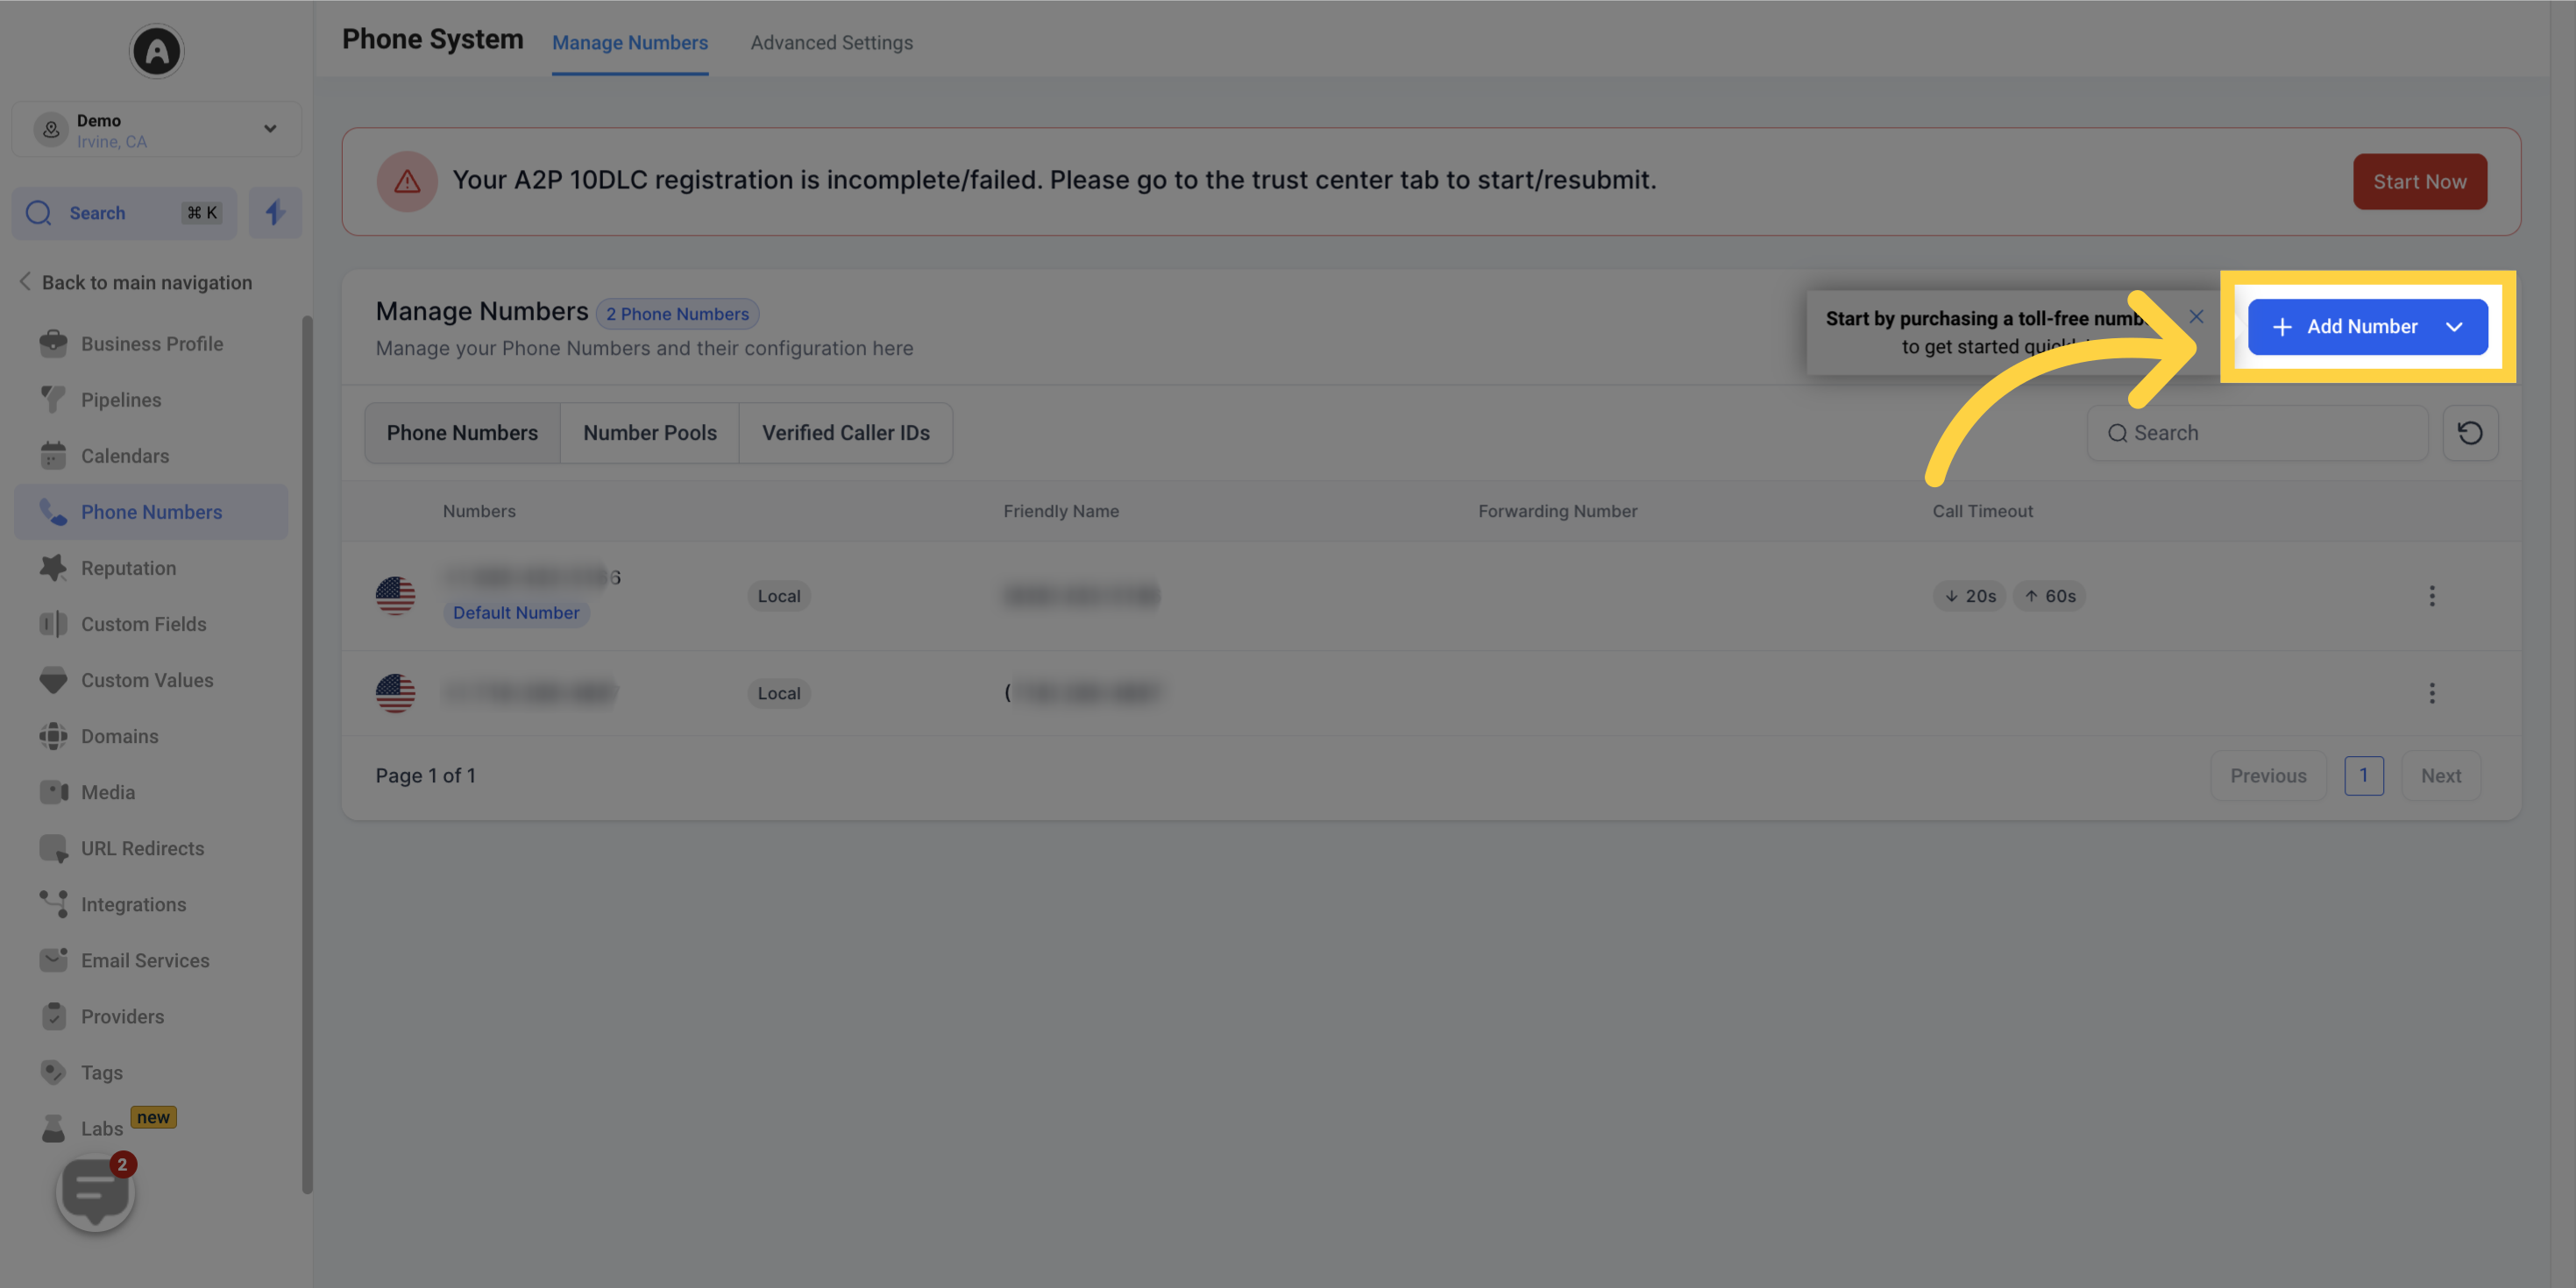Click the Email Services envelope icon
This screenshot has width=2576, height=1288.
click(53, 960)
